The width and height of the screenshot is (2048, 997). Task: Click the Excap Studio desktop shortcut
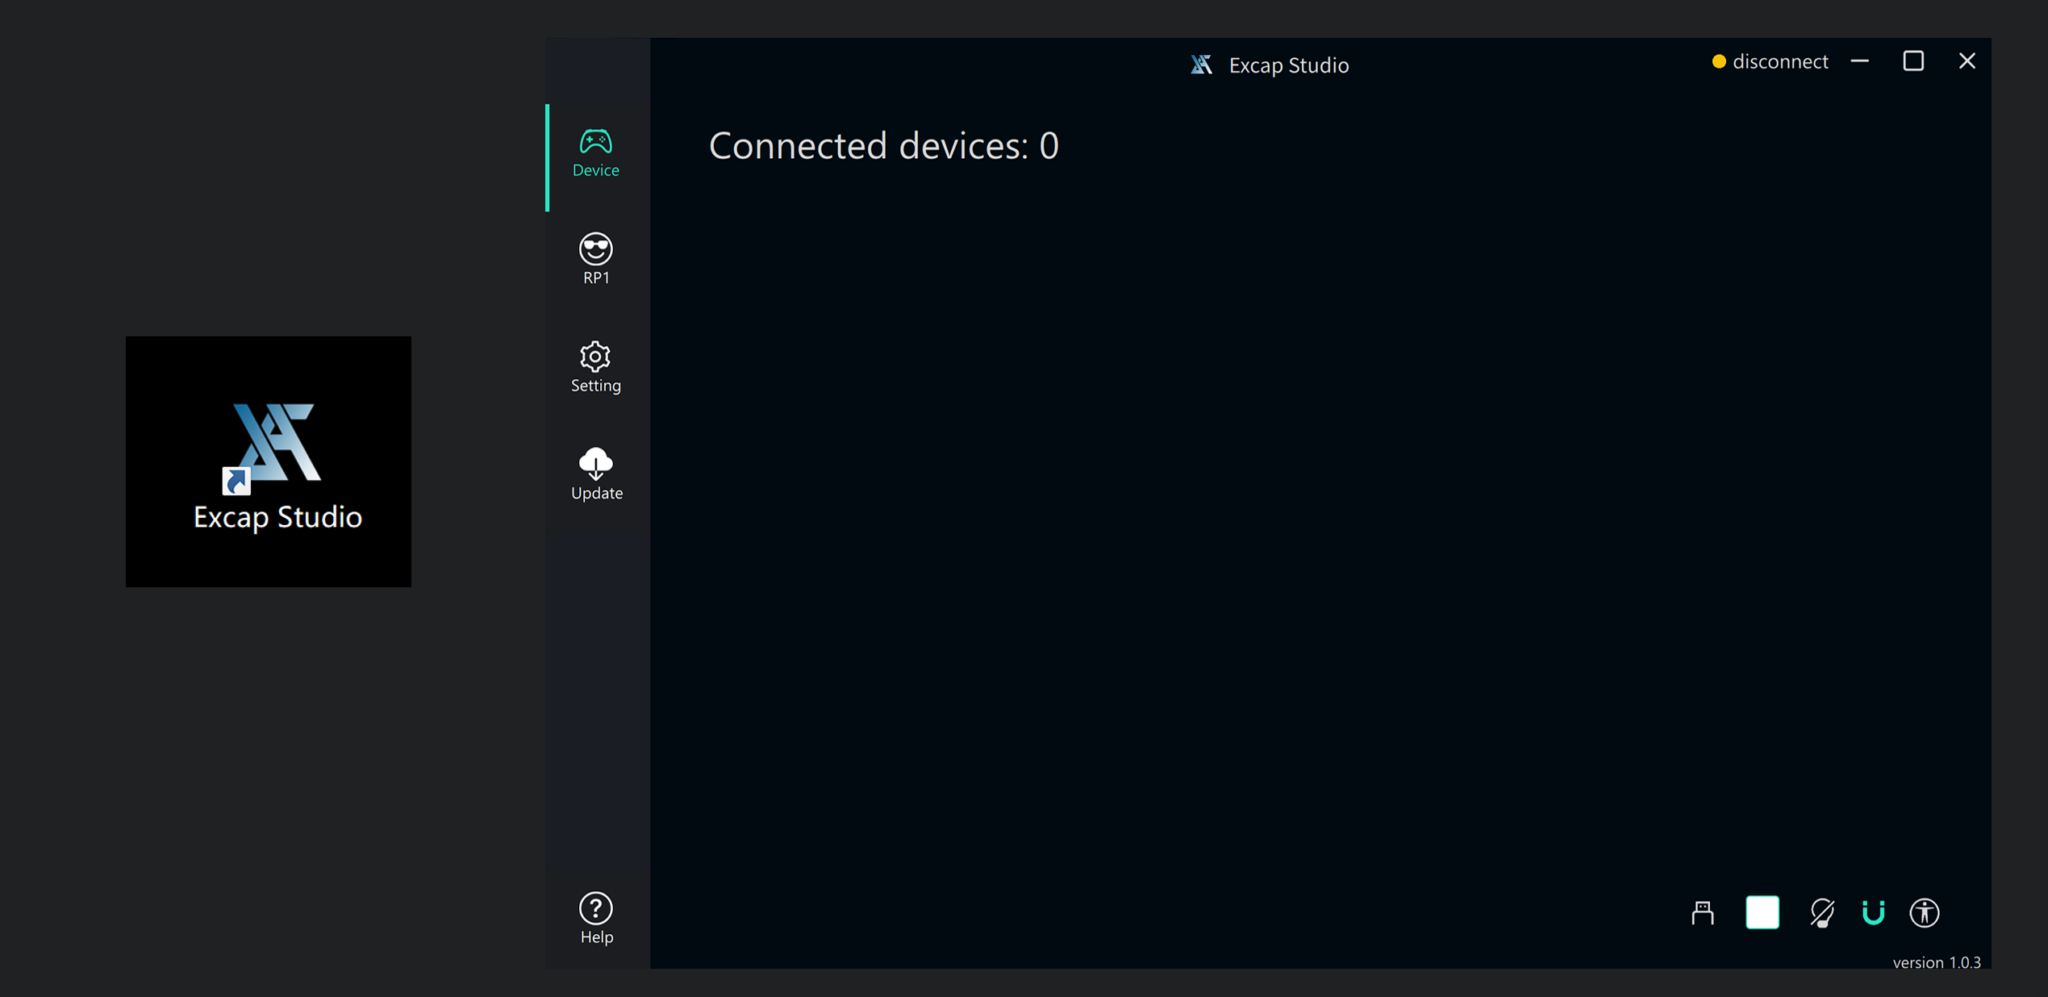tap(268, 462)
